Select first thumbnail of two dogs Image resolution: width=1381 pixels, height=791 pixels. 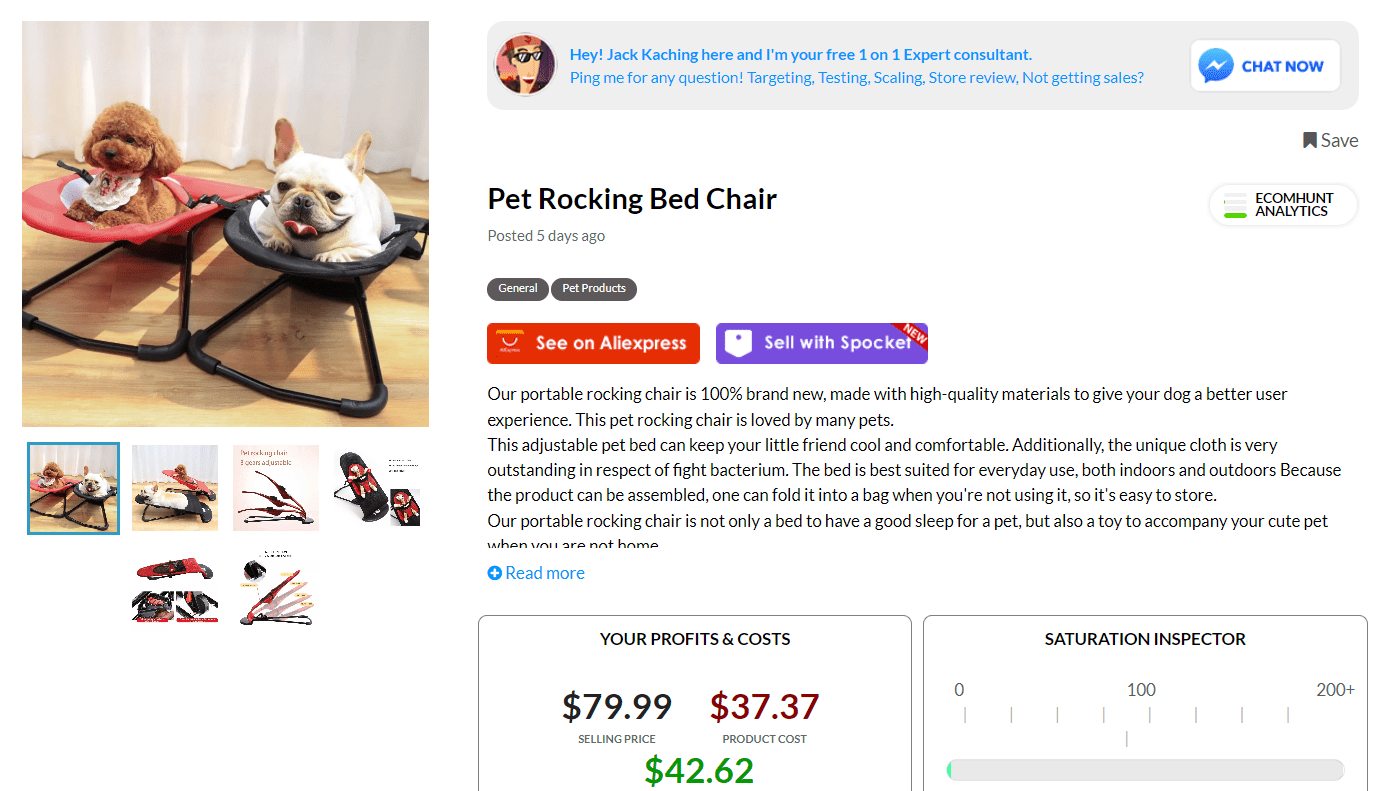(x=74, y=488)
